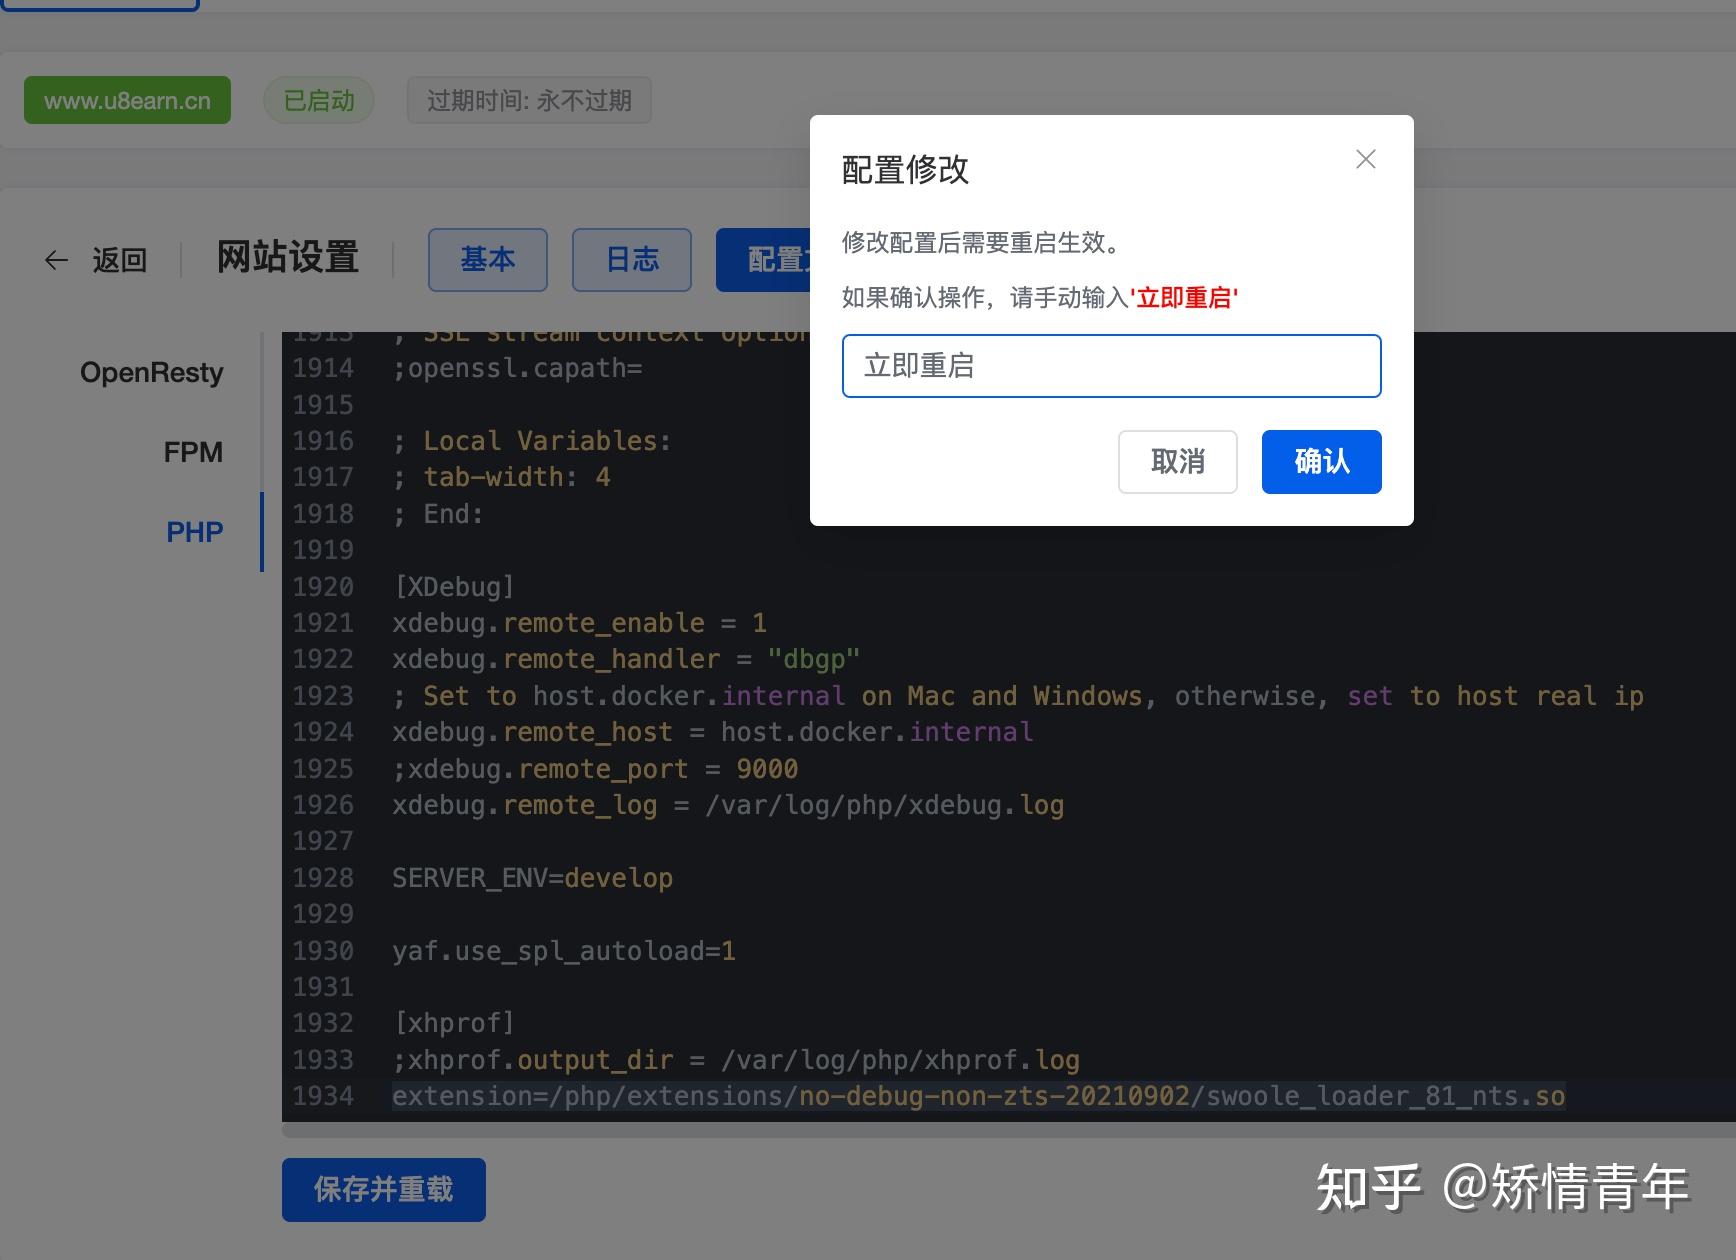The width and height of the screenshot is (1736, 1260).
Task: Click the horizontal scrollbar under the editor
Action: pyautogui.click(x=900, y=1130)
